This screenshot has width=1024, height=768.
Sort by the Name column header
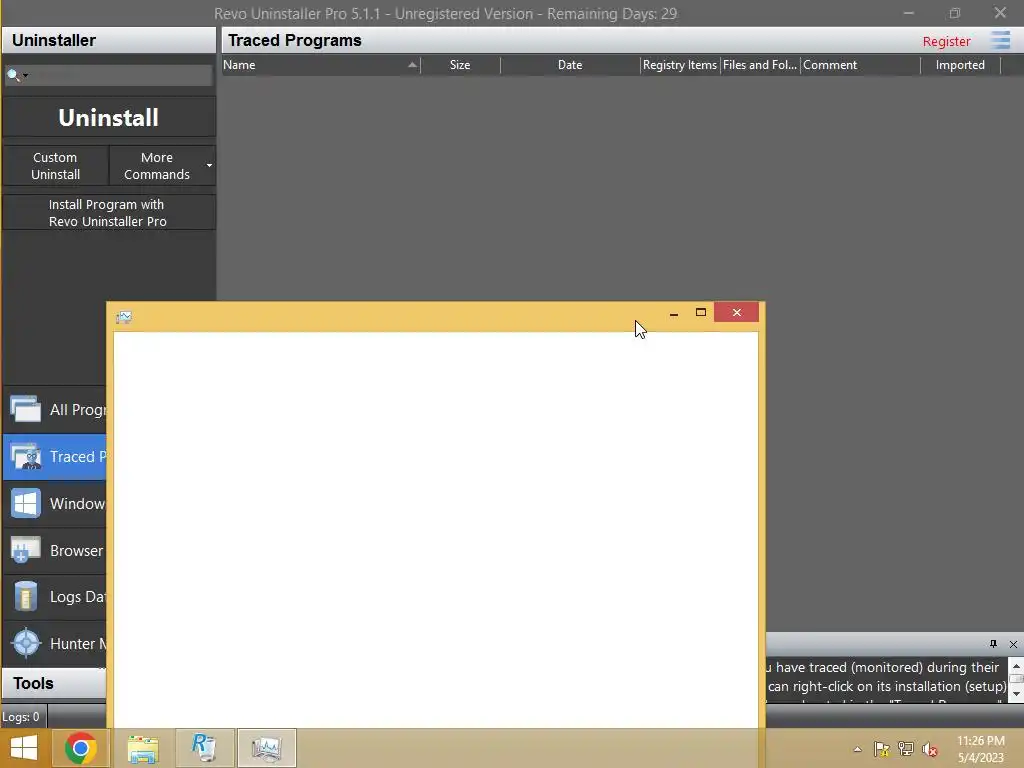point(321,65)
